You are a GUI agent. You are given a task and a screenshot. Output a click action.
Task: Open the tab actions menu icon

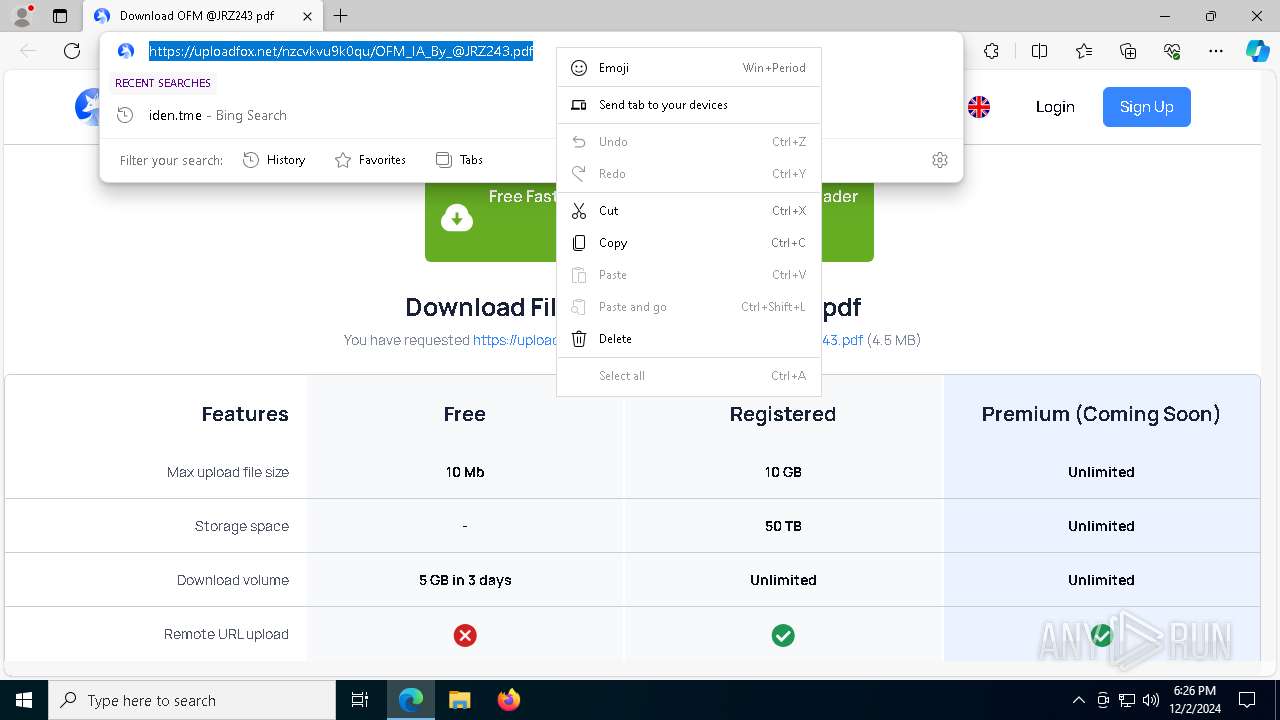point(60,16)
